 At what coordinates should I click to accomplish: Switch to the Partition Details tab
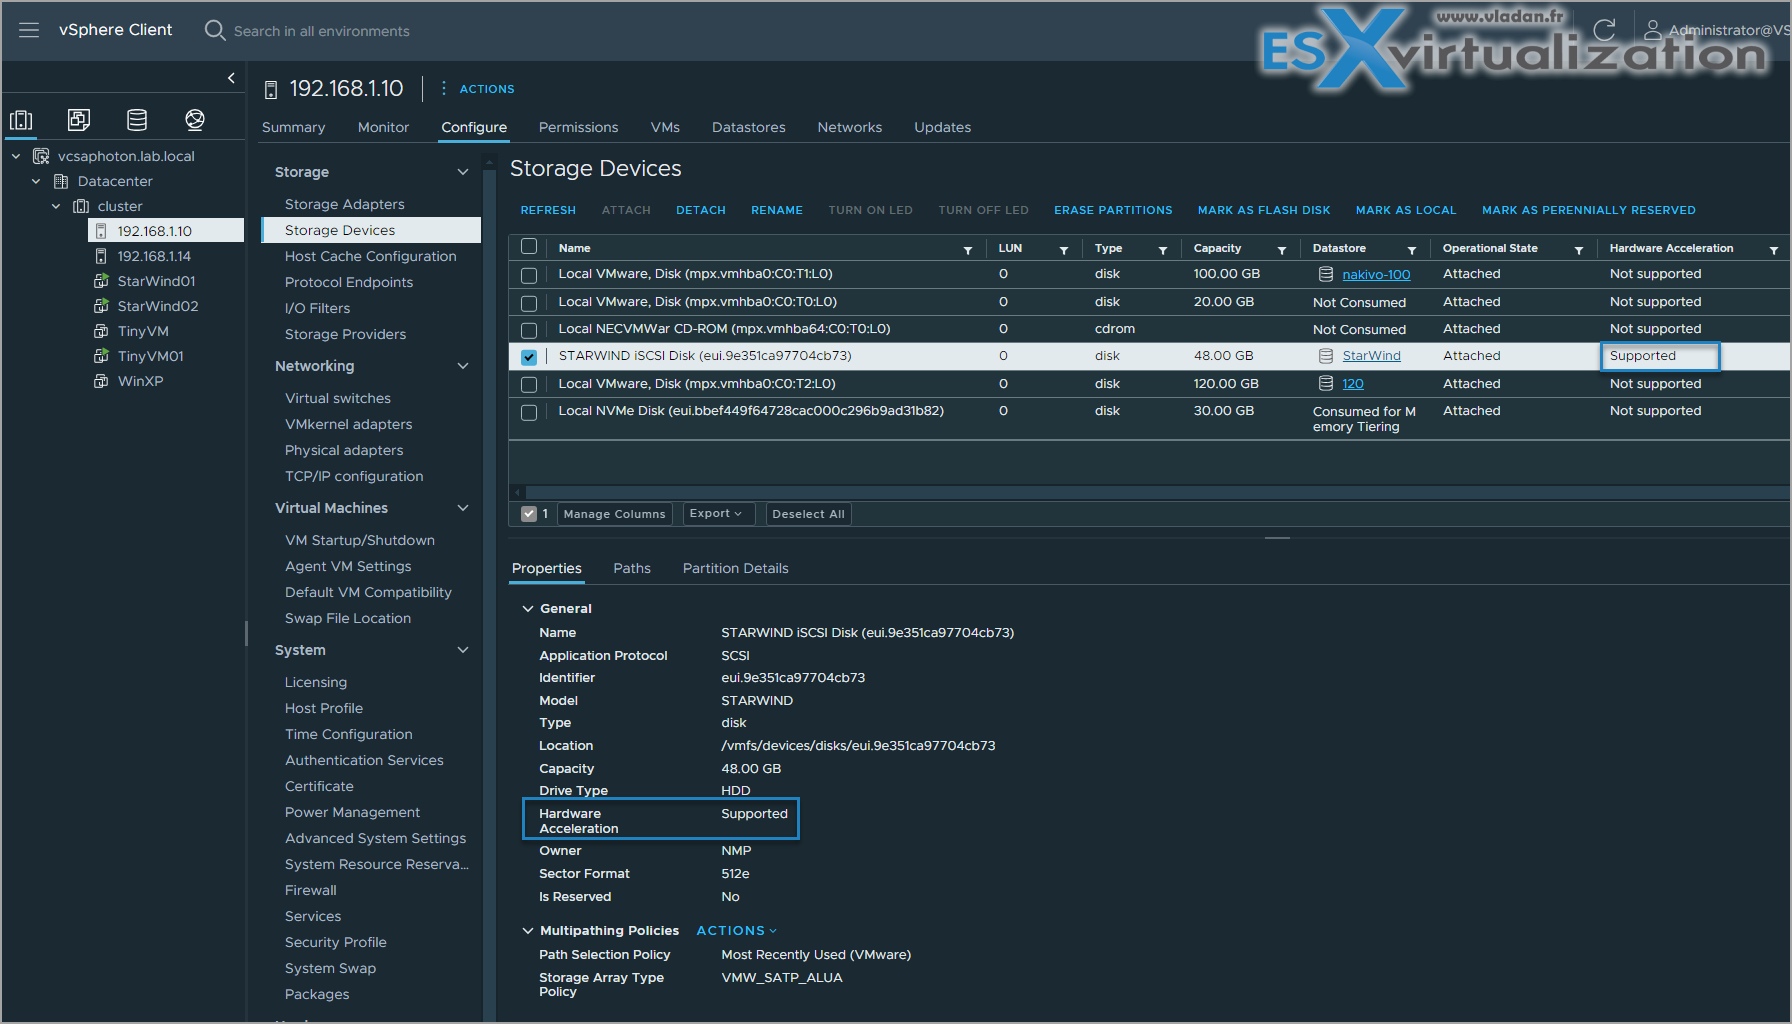point(735,568)
